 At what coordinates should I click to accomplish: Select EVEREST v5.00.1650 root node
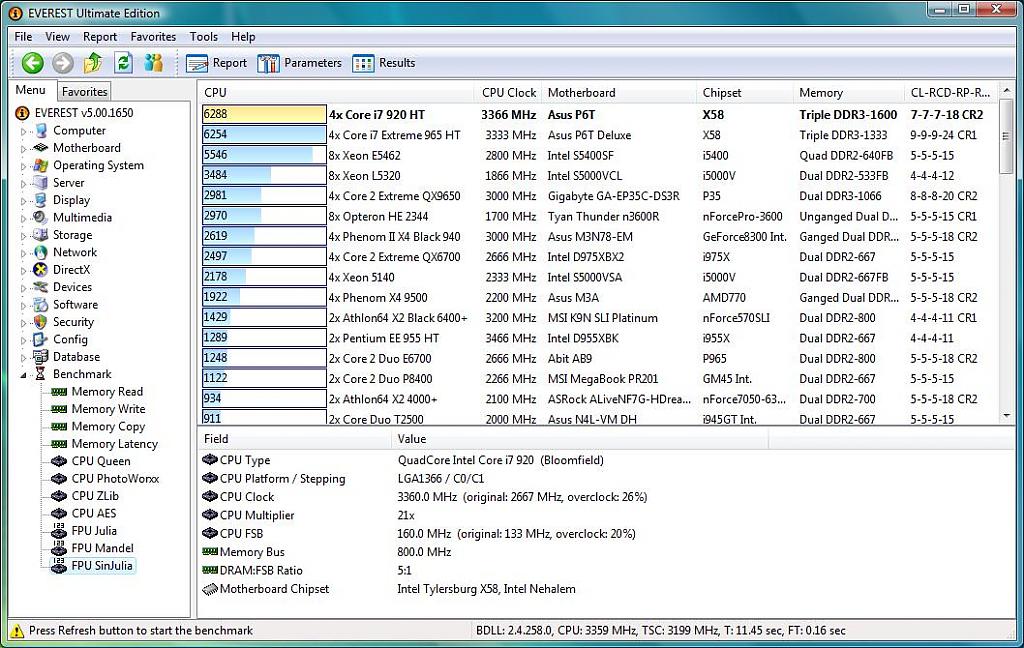click(x=84, y=112)
